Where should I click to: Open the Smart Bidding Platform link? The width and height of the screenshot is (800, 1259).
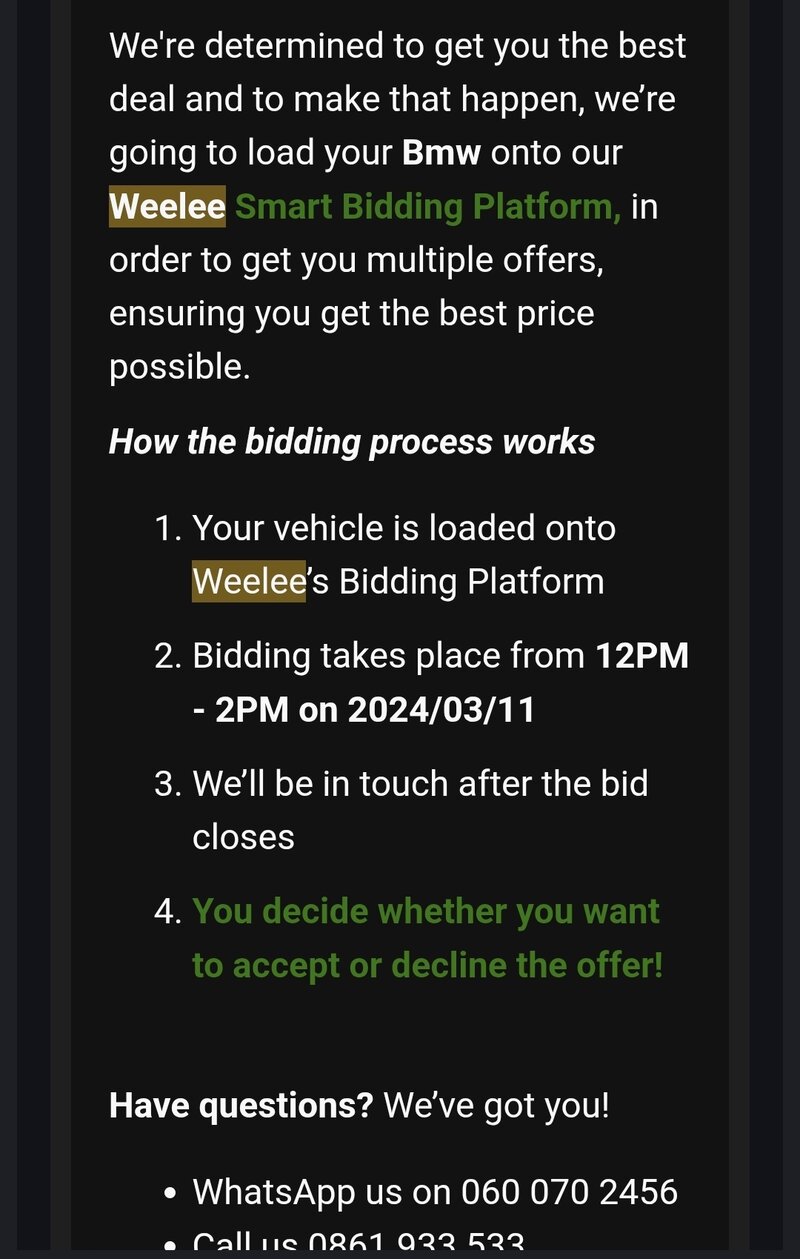pos(427,207)
